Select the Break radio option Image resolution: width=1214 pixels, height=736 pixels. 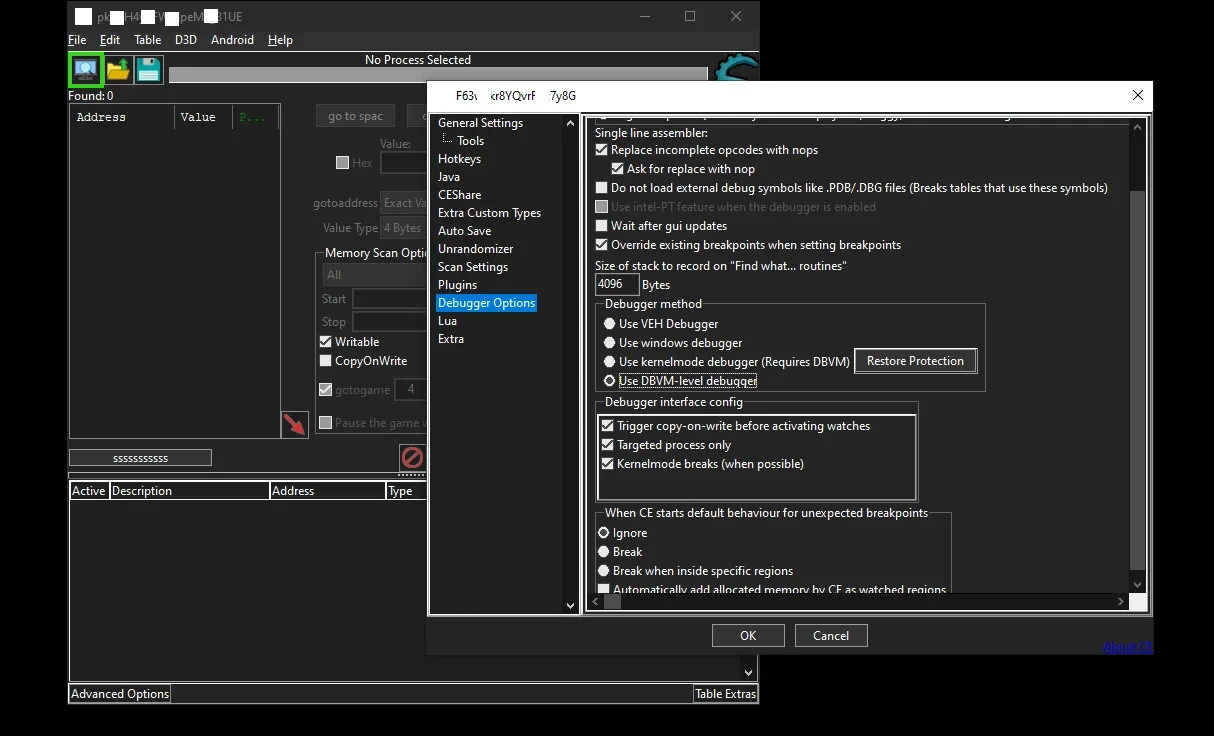[x=604, y=552]
